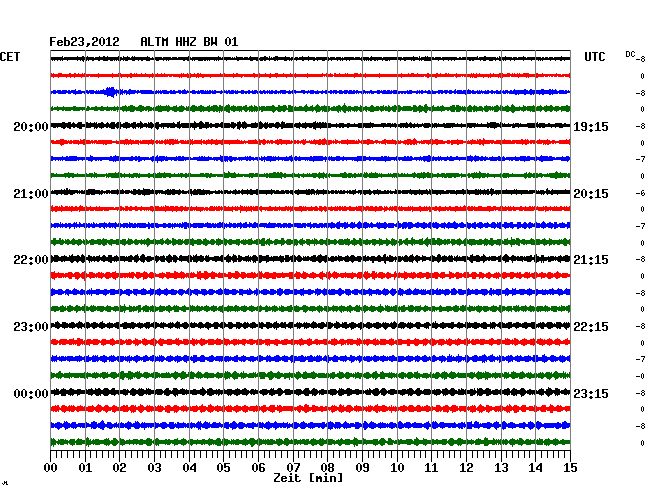Click the 21:00 CET time label
650x494 pixels.
31,194
